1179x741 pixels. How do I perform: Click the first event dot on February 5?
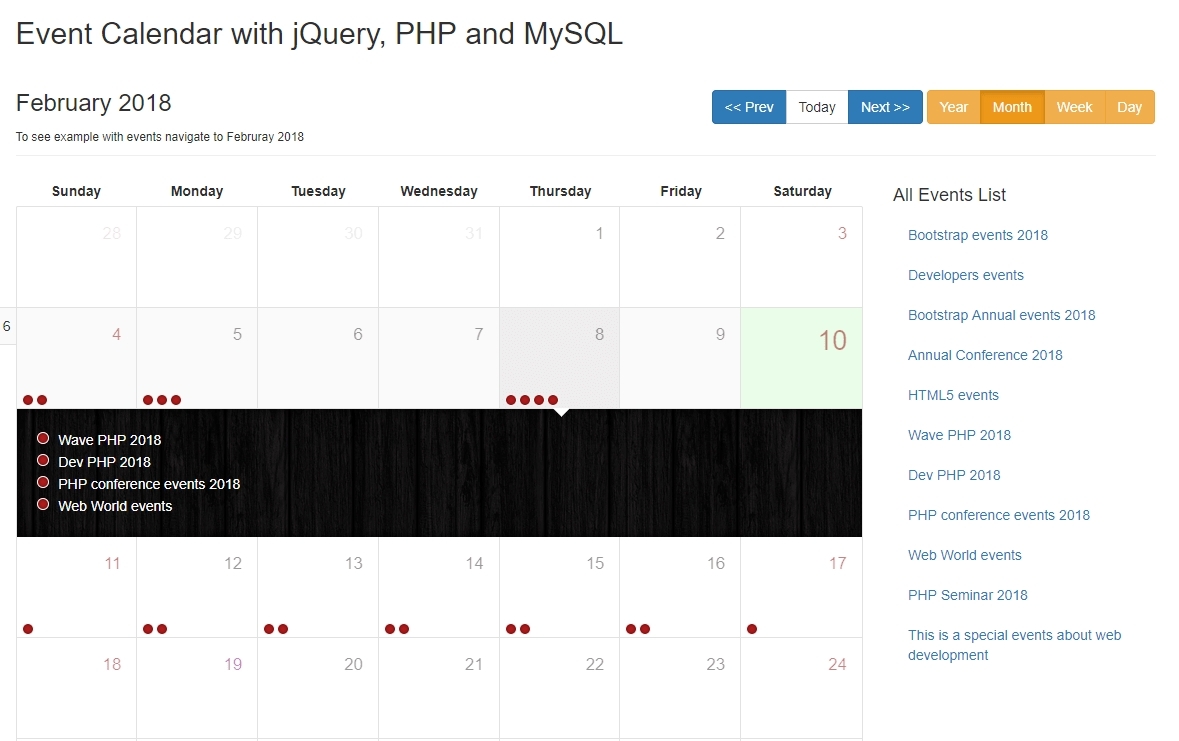coord(148,399)
